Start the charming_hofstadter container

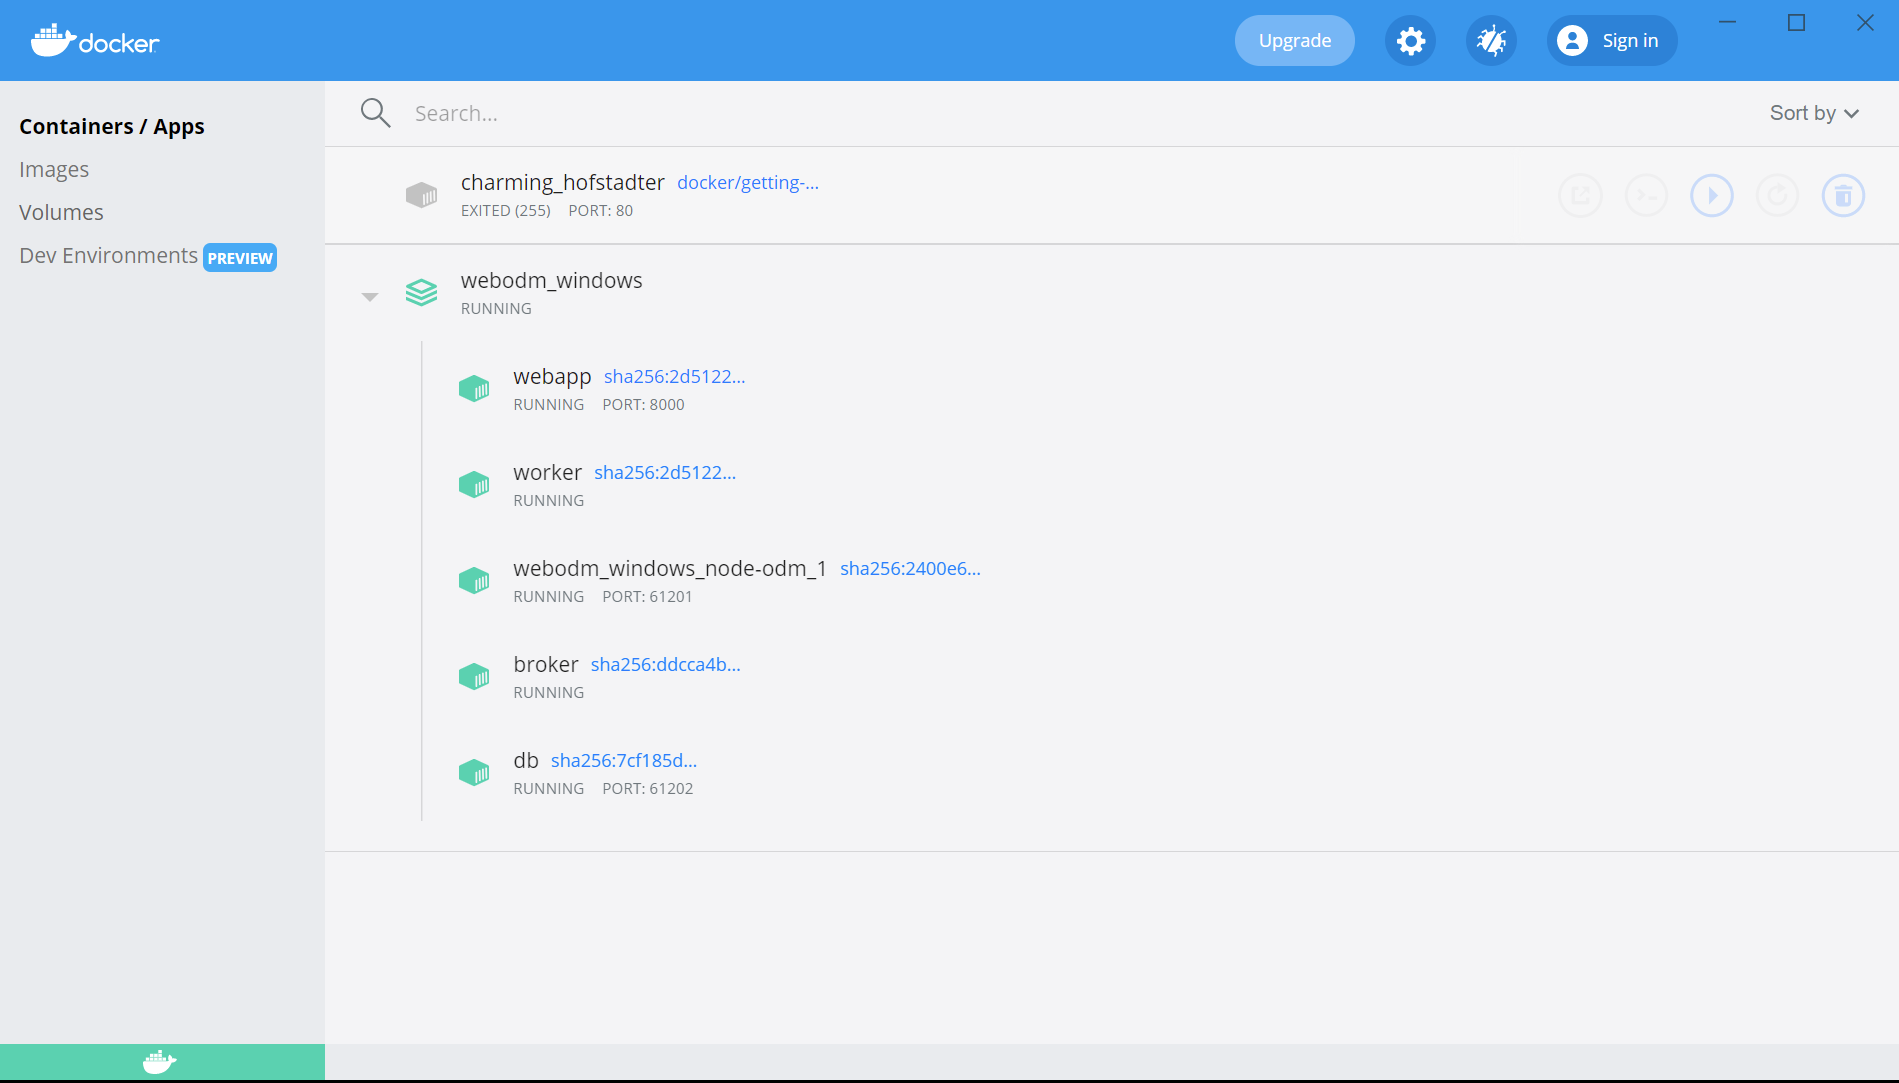tap(1711, 196)
